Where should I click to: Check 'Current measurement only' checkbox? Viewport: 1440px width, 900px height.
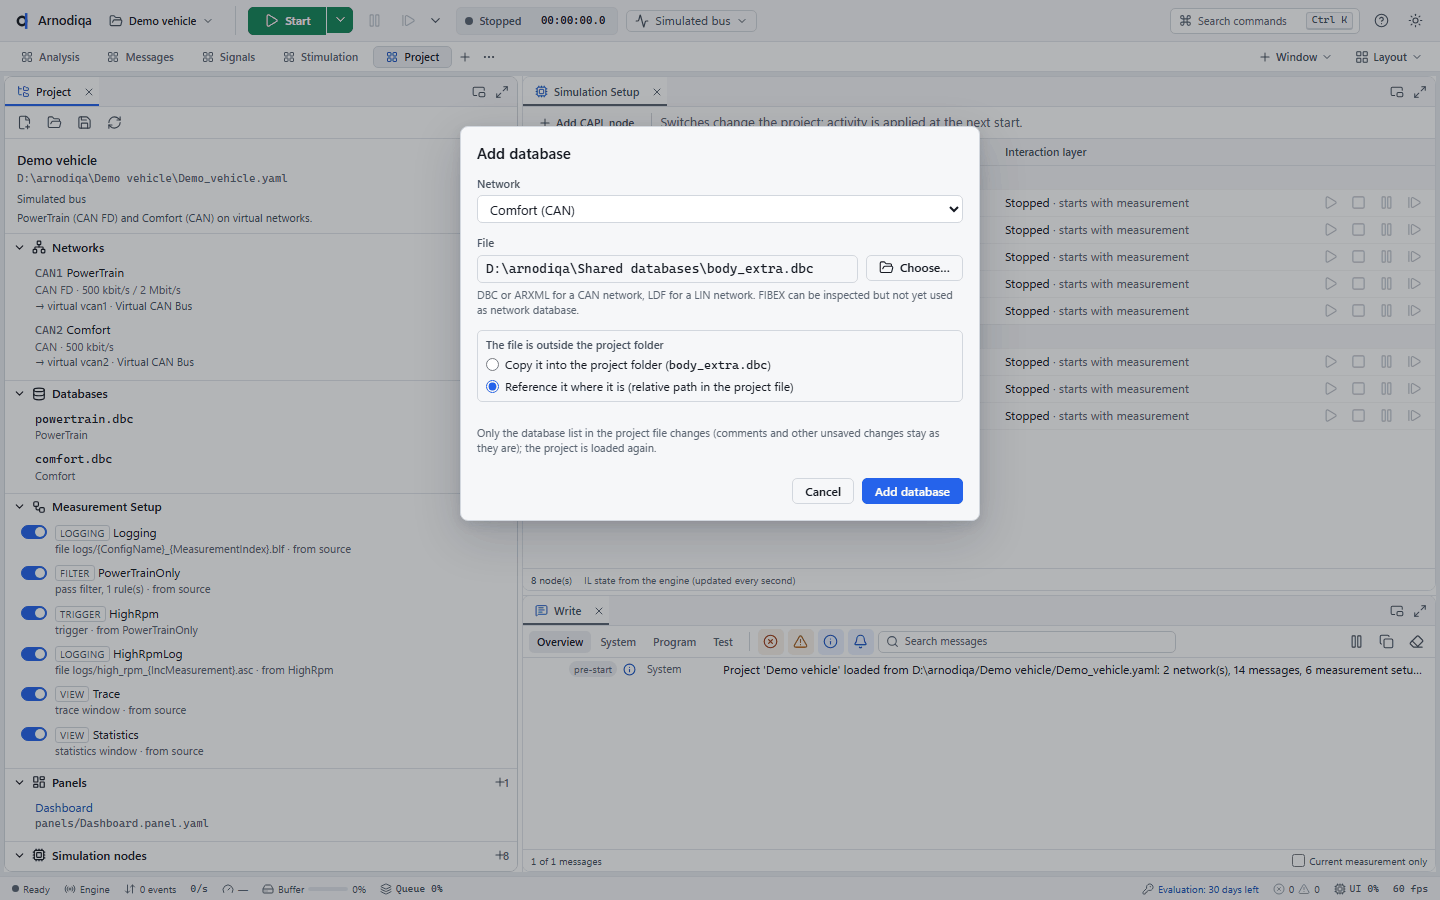click(1298, 861)
